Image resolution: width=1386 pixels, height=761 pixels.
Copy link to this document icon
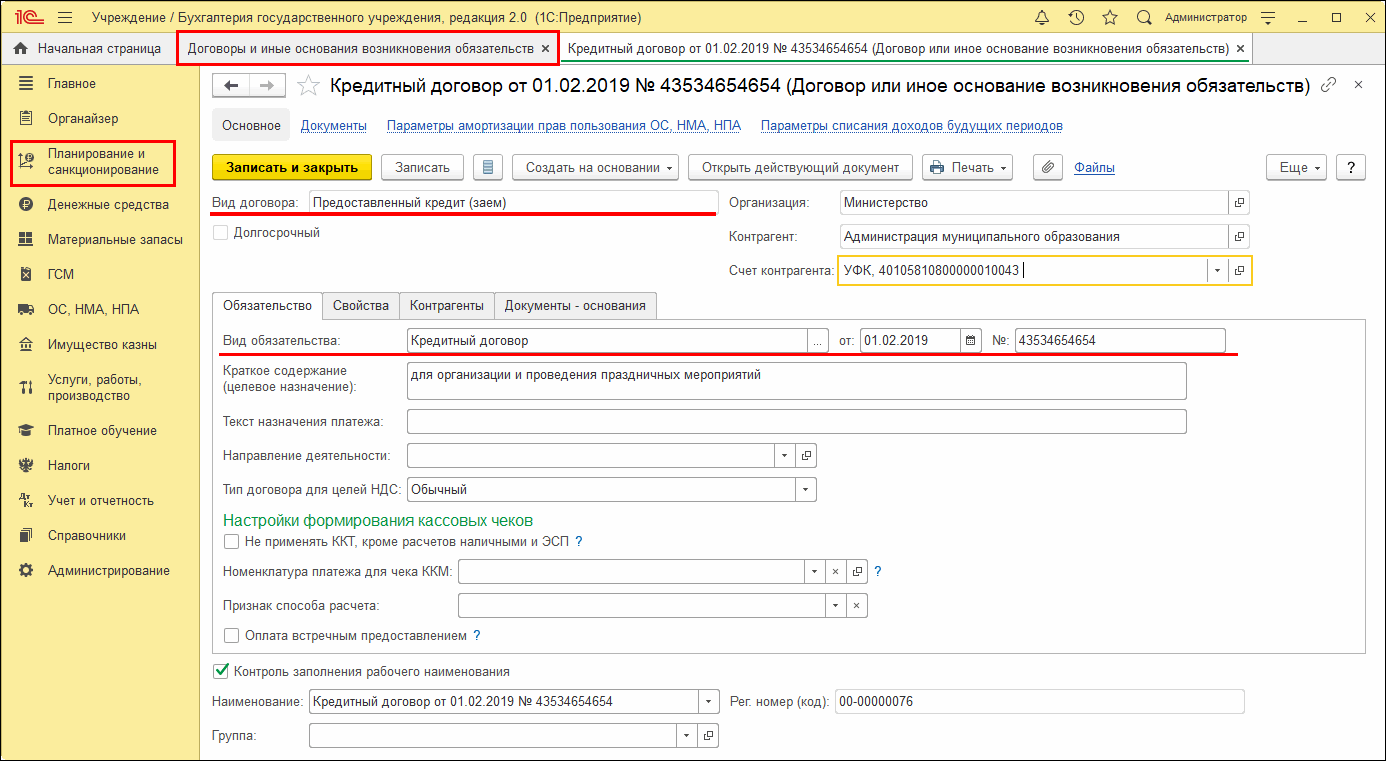(1329, 85)
